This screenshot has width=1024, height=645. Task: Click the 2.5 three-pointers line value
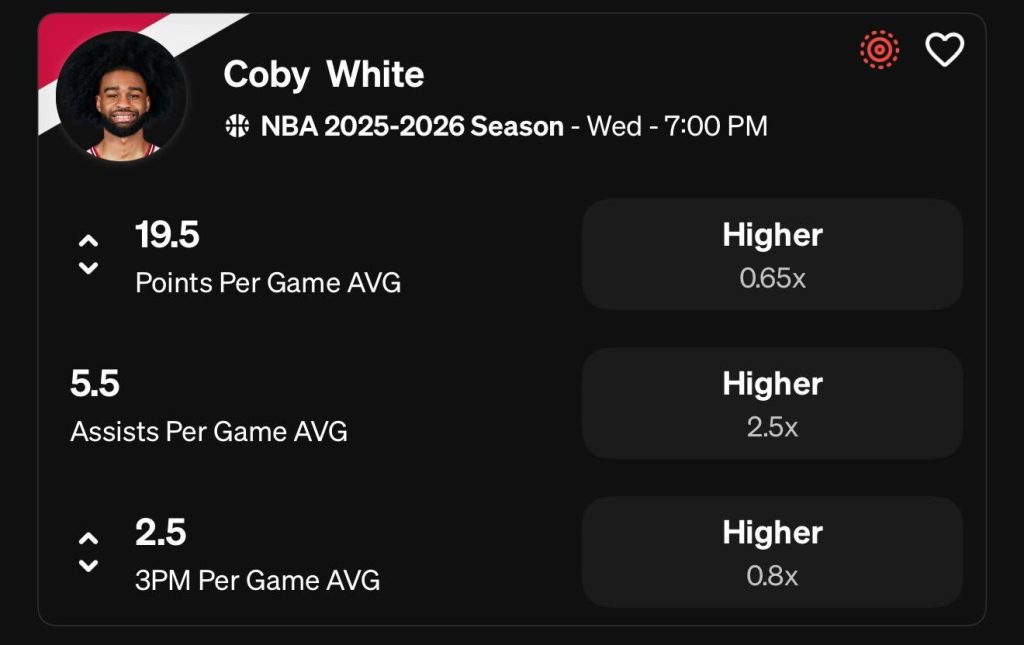pos(161,533)
